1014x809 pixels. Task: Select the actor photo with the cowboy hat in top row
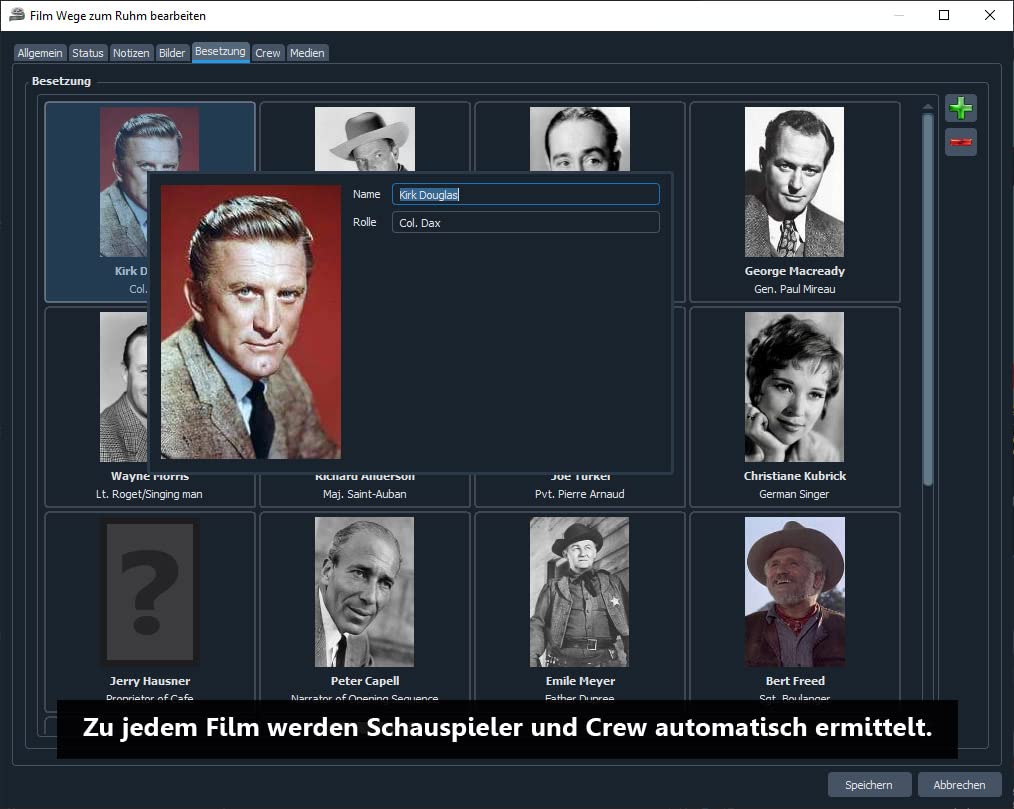[365, 139]
